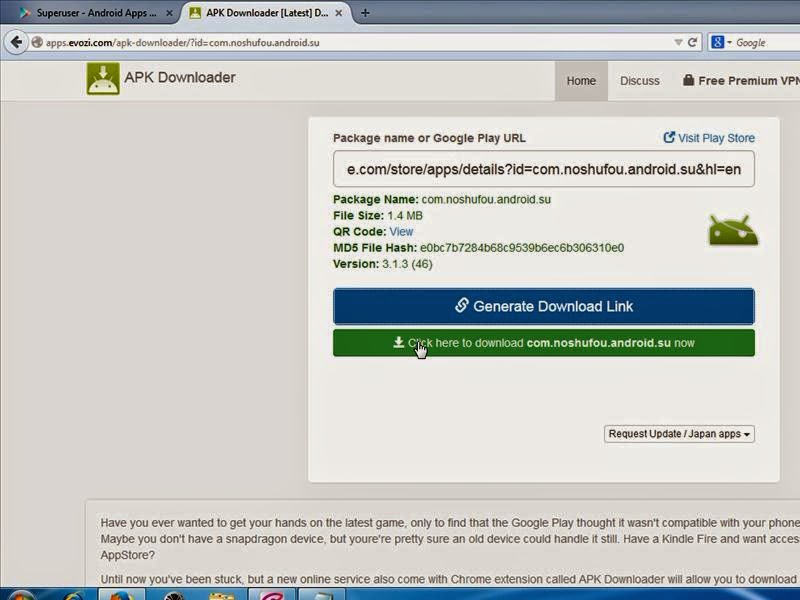Click the Android robot app icon
The height and width of the screenshot is (600, 800).
click(x=733, y=231)
